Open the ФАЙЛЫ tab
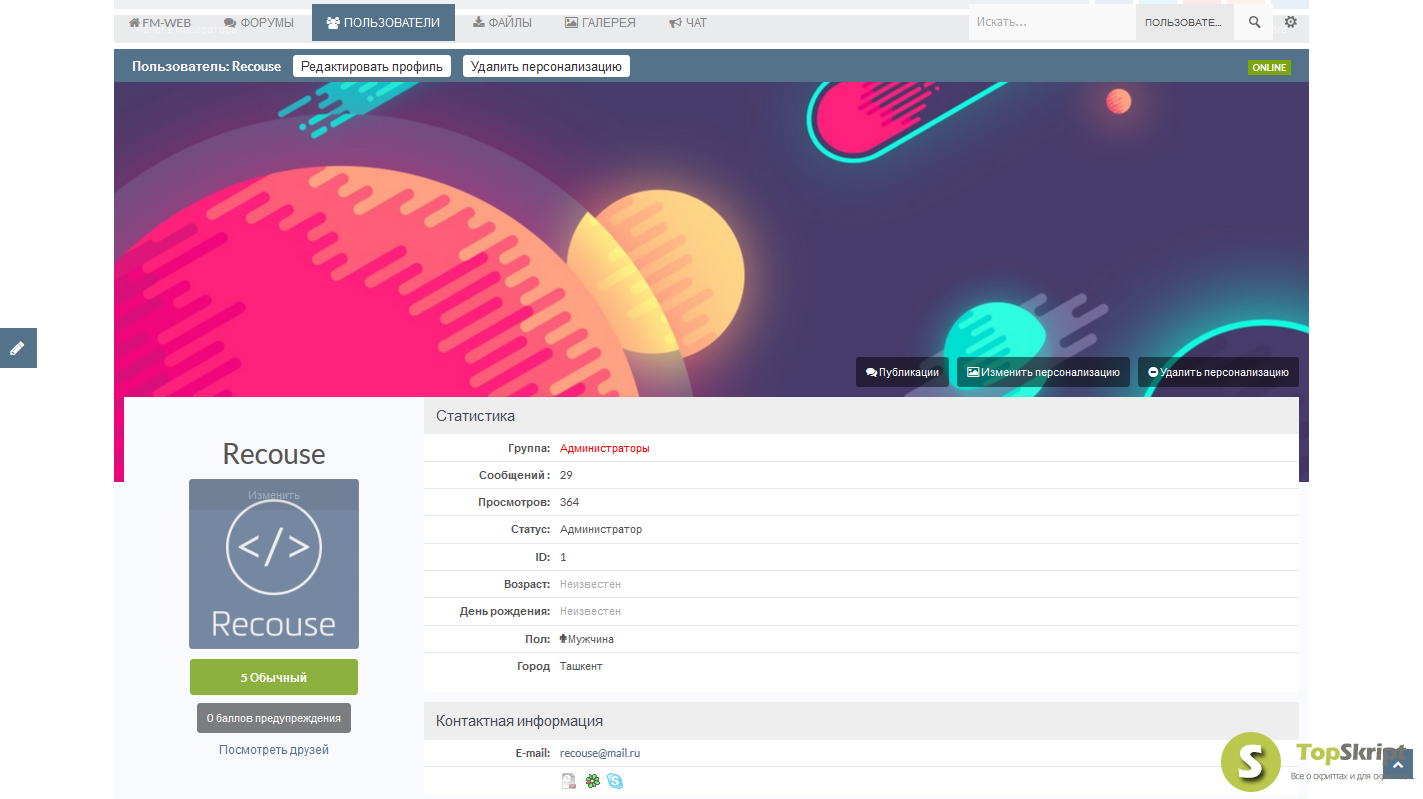Image resolution: width=1423 pixels, height=799 pixels. click(x=502, y=22)
